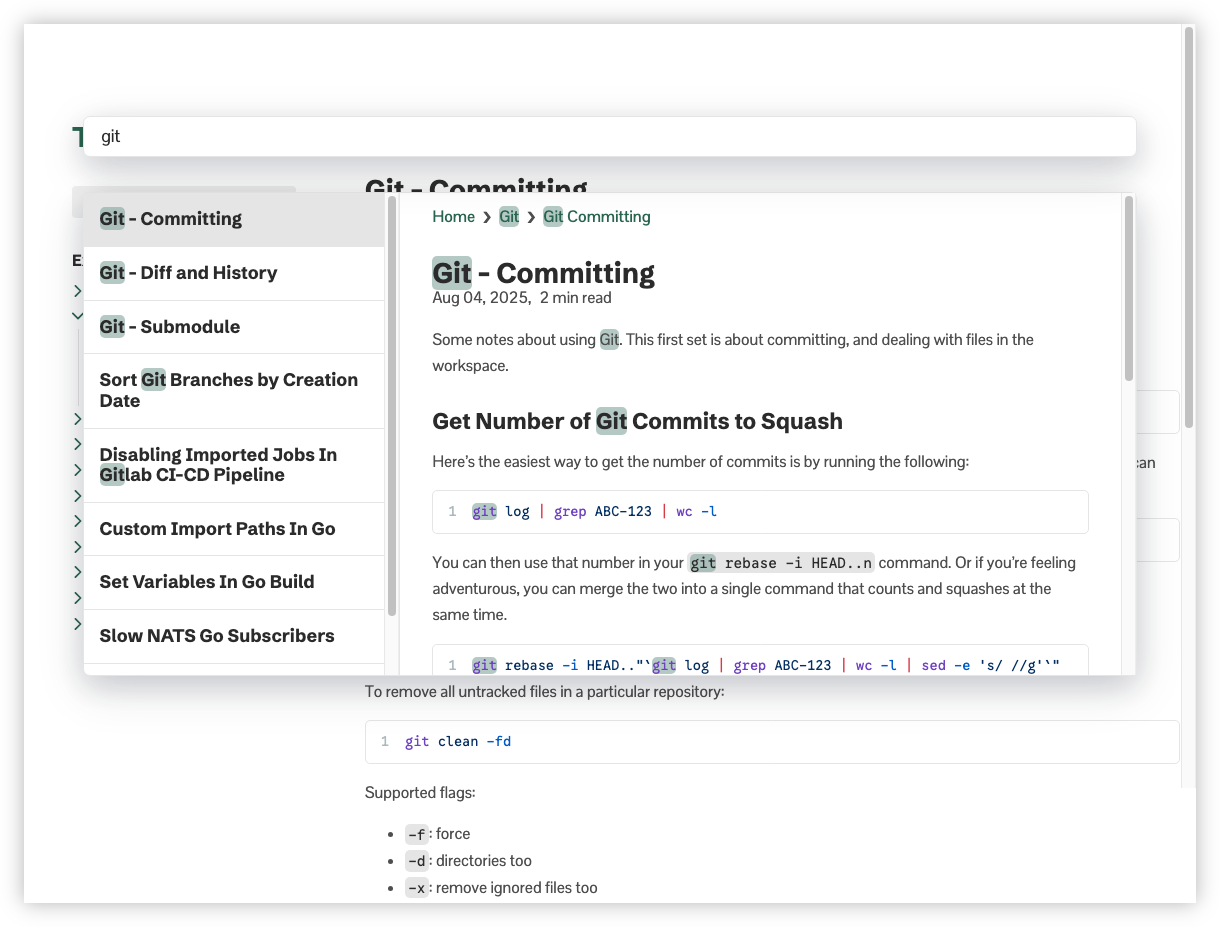Select "Slow NATS Go Subscribers" result
This screenshot has height=927, width=1220.
pos(234,636)
